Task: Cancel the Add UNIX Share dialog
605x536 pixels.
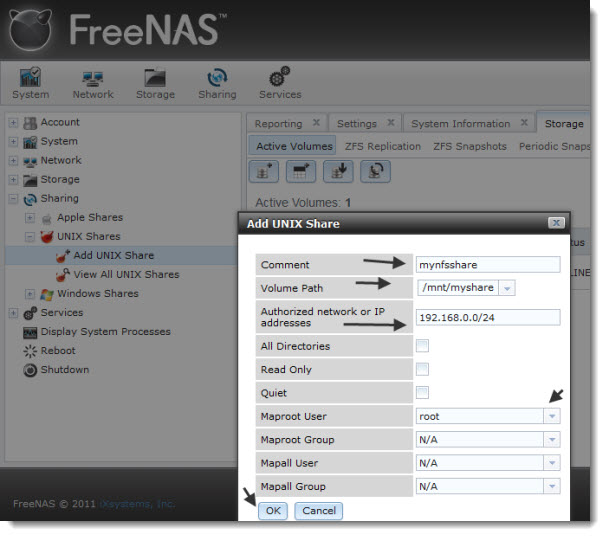Action: (319, 511)
